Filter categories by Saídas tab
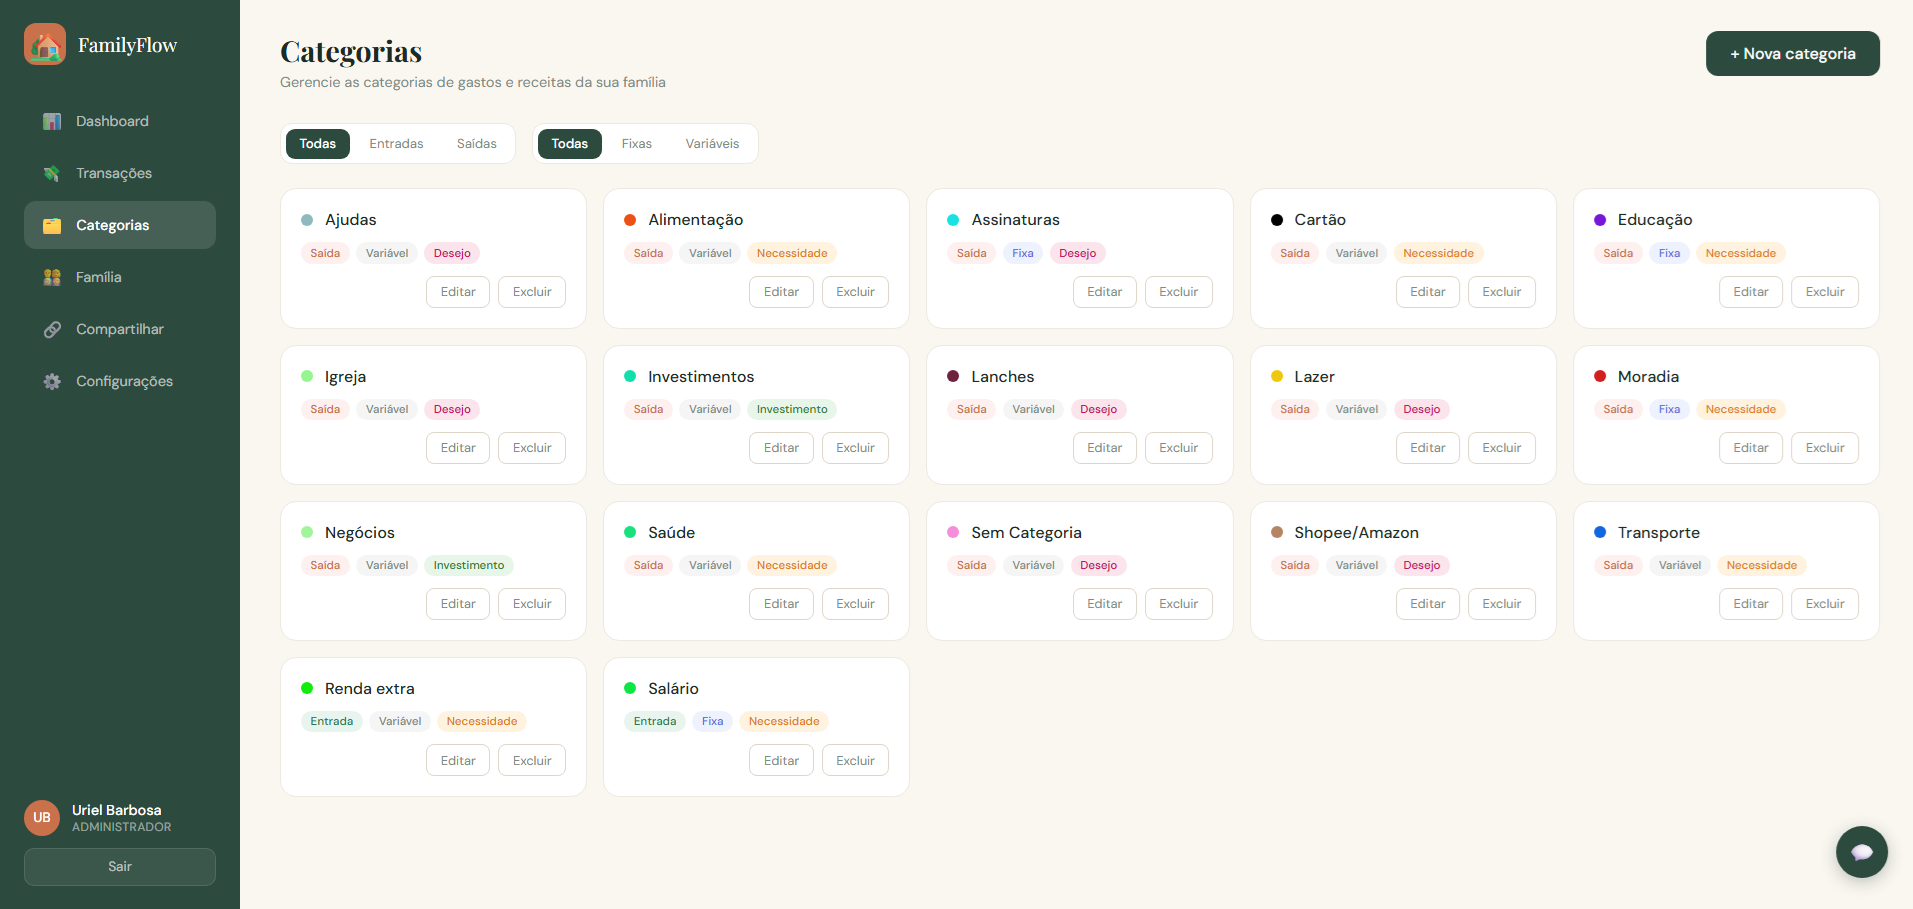The image size is (1913, 909). point(477,144)
